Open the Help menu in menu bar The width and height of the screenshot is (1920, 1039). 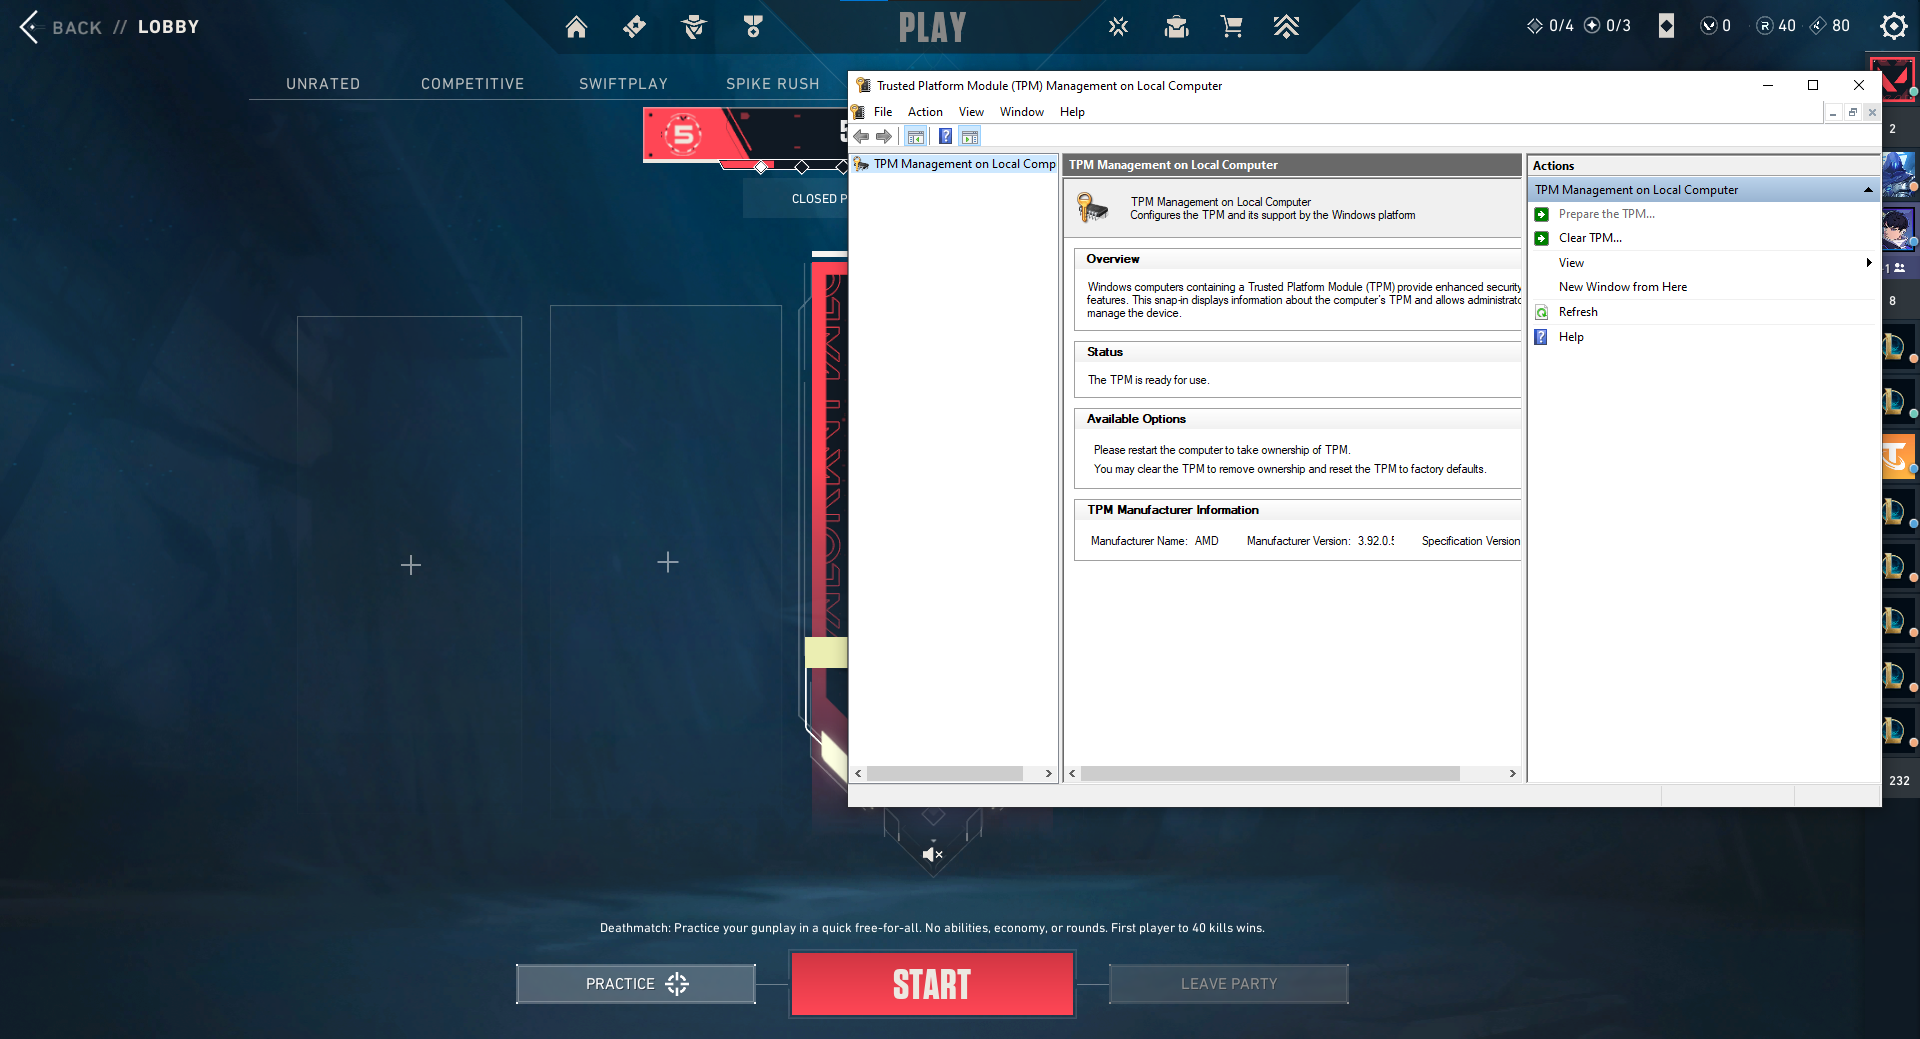point(1072,112)
